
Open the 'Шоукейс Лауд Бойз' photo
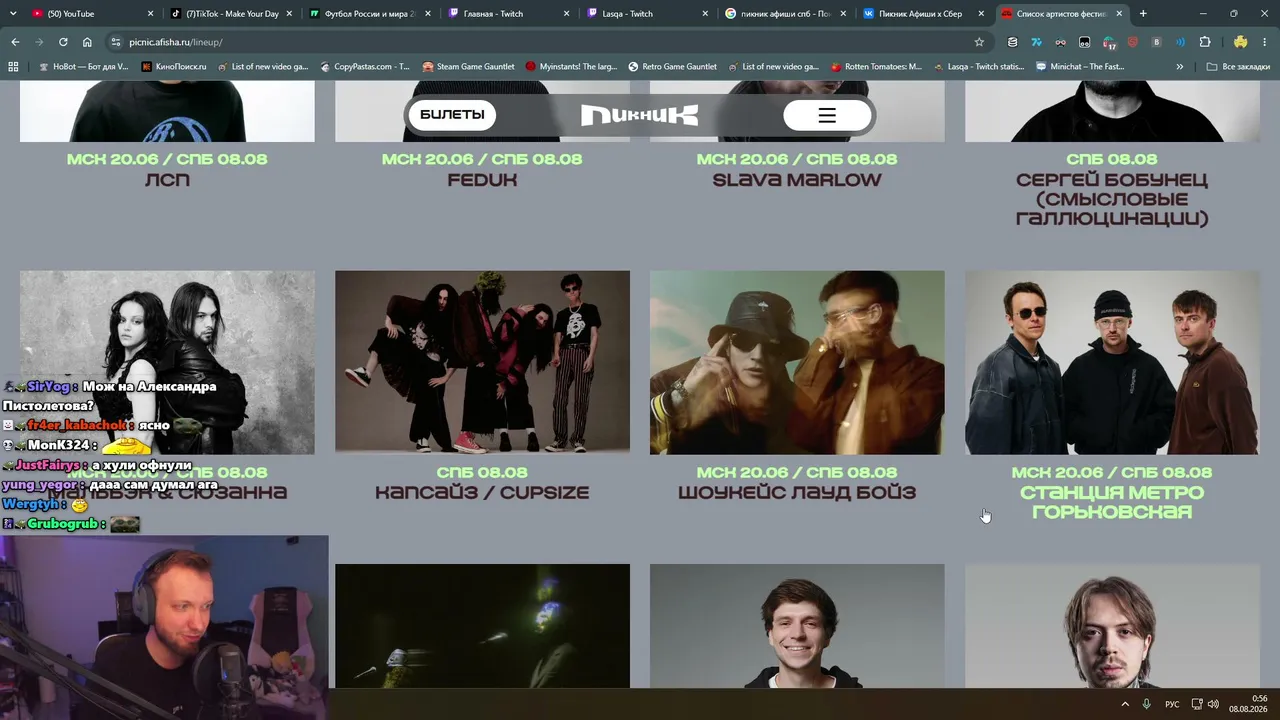(x=797, y=362)
